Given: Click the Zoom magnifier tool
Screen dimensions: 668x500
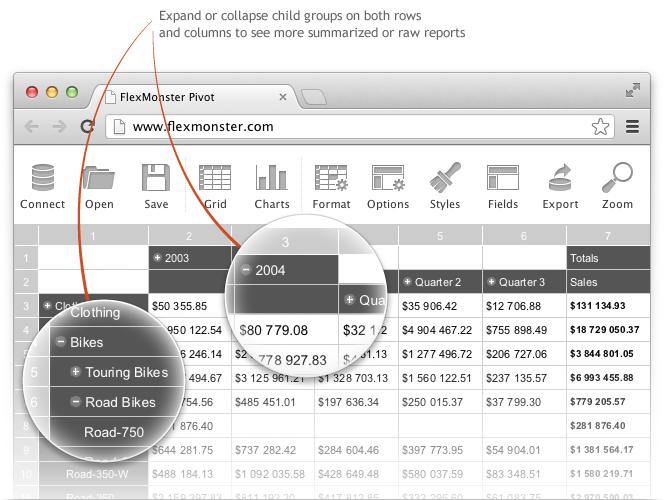Looking at the screenshot, I should tap(617, 178).
